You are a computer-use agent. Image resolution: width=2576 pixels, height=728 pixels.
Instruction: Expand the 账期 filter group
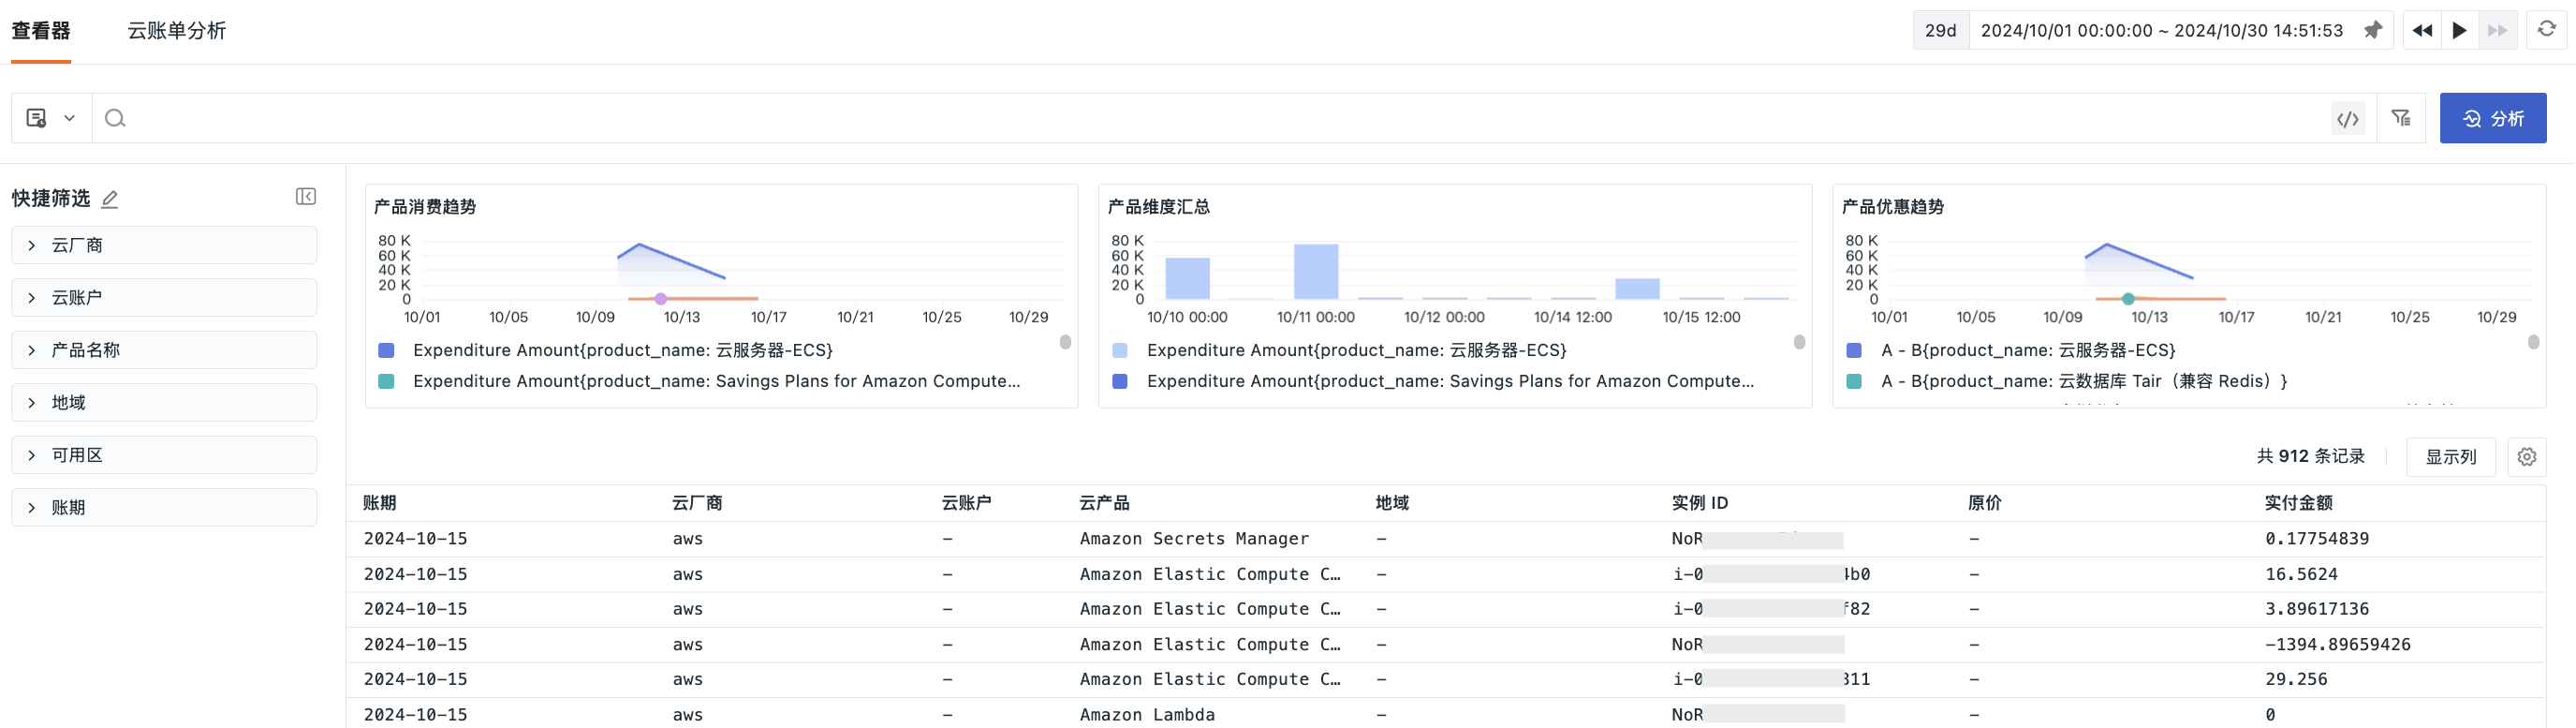tap(164, 508)
